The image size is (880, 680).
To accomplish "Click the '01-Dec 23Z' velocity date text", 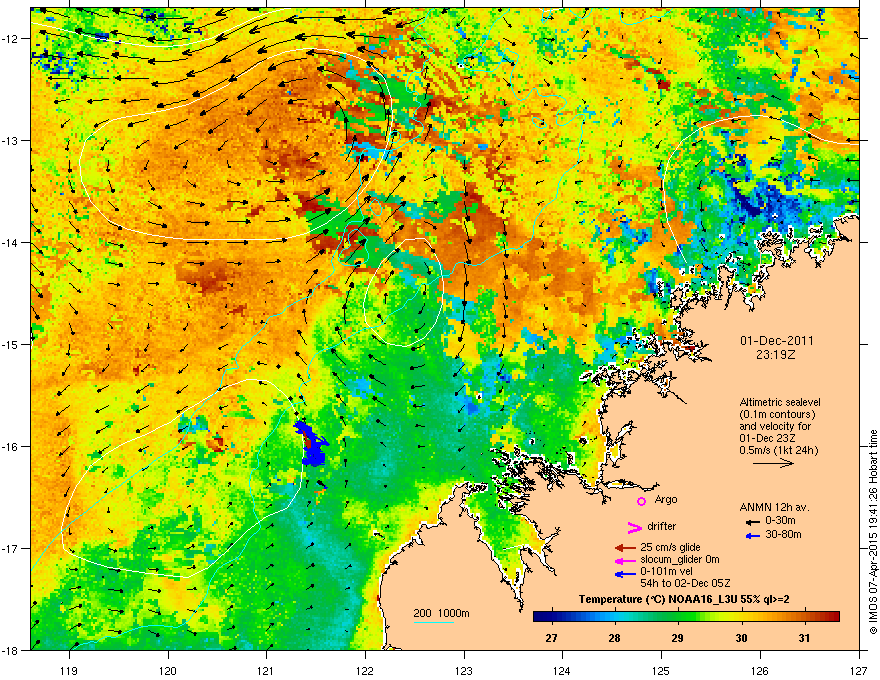I will click(x=766, y=438).
